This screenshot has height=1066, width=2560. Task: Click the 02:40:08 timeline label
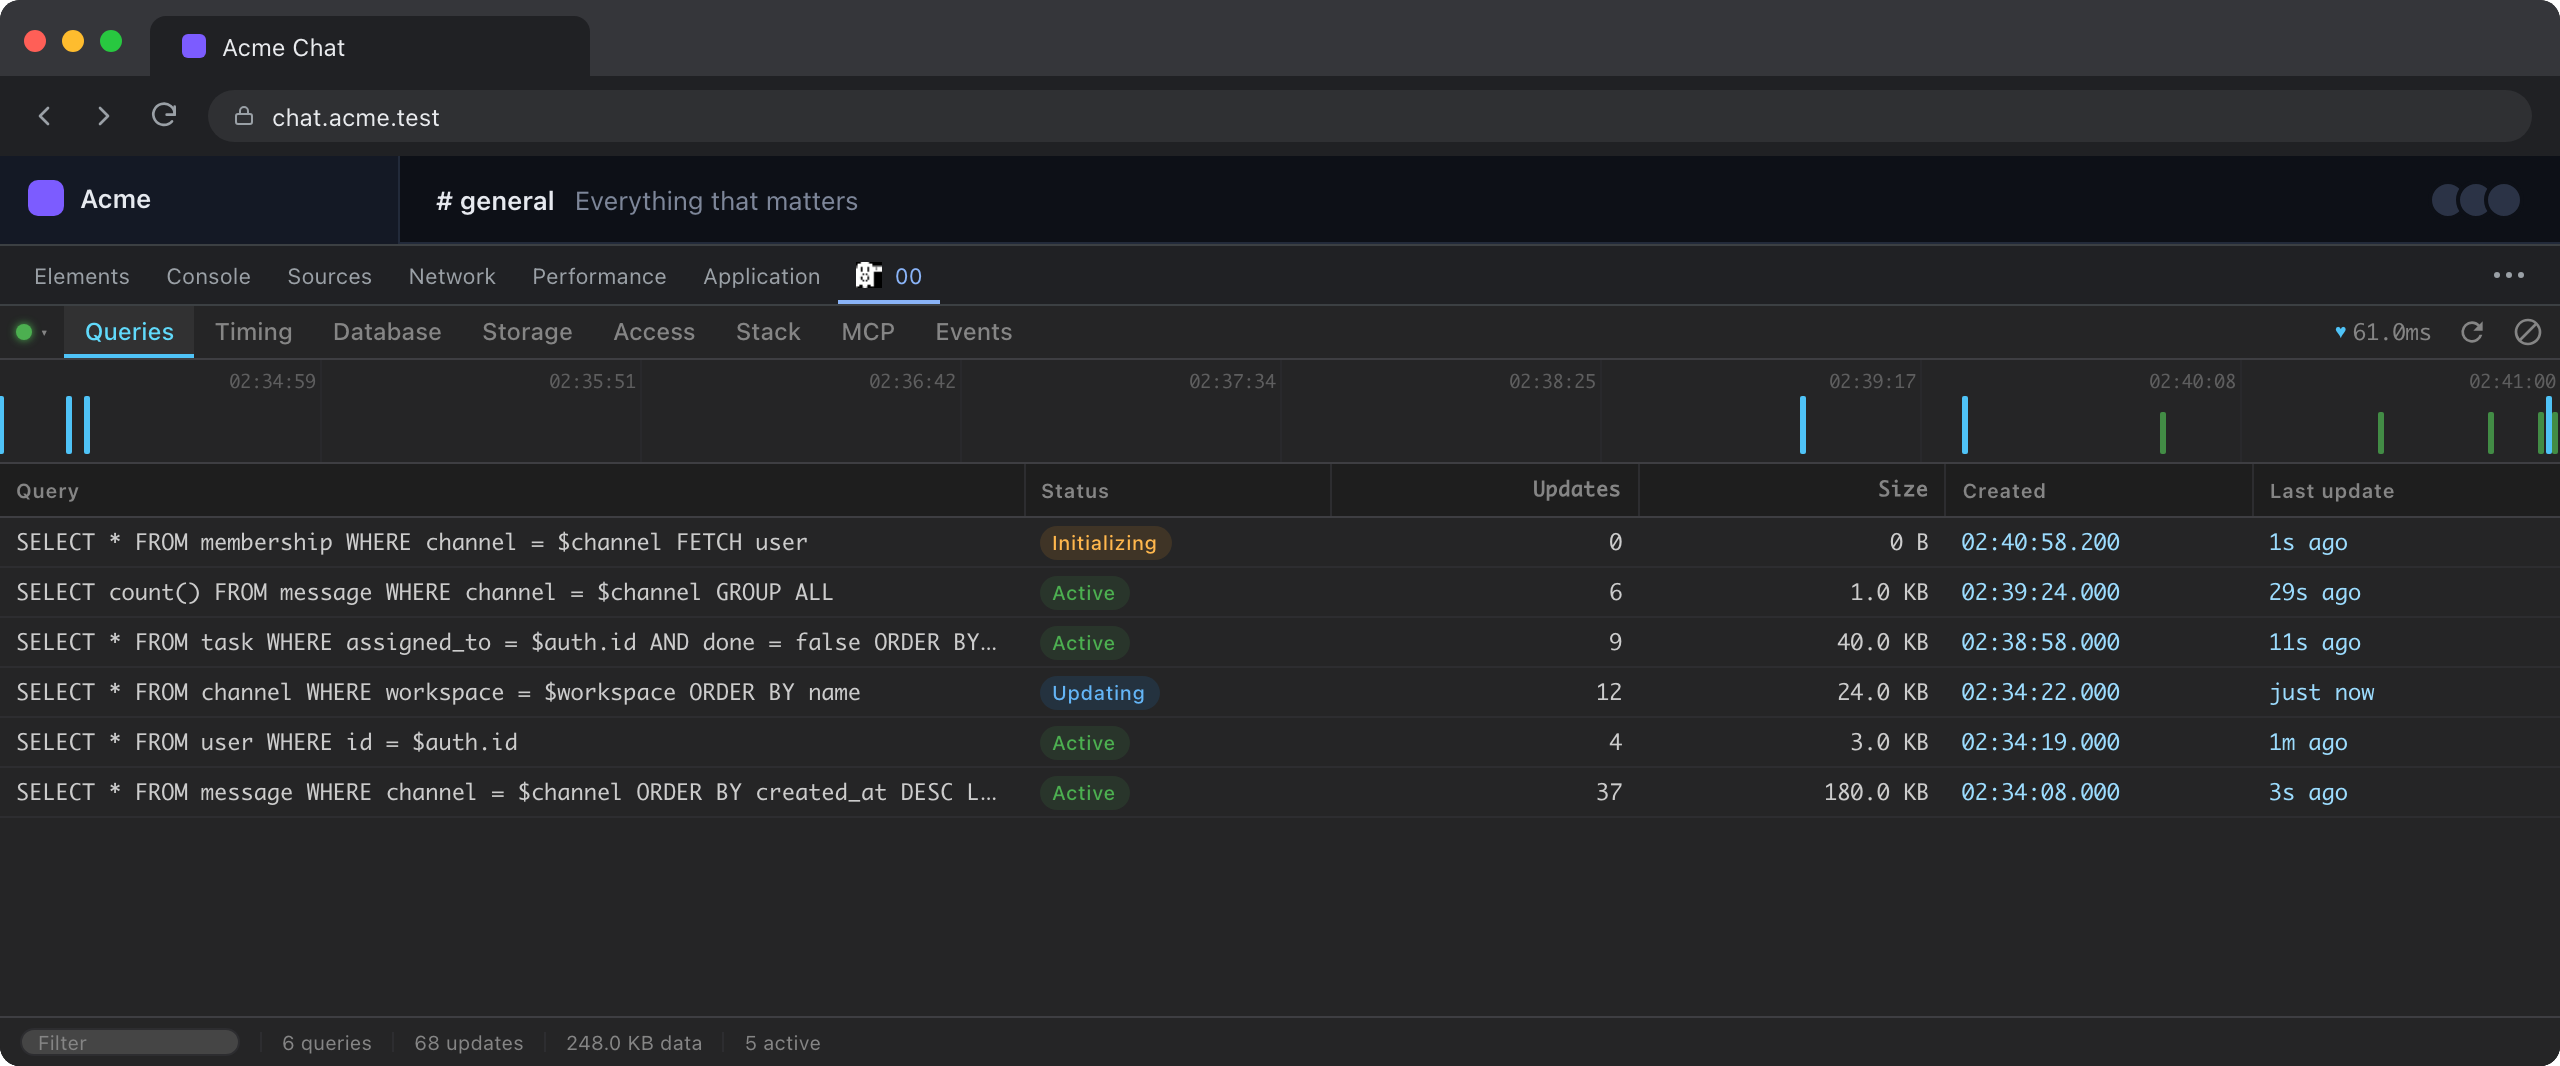coord(2192,381)
